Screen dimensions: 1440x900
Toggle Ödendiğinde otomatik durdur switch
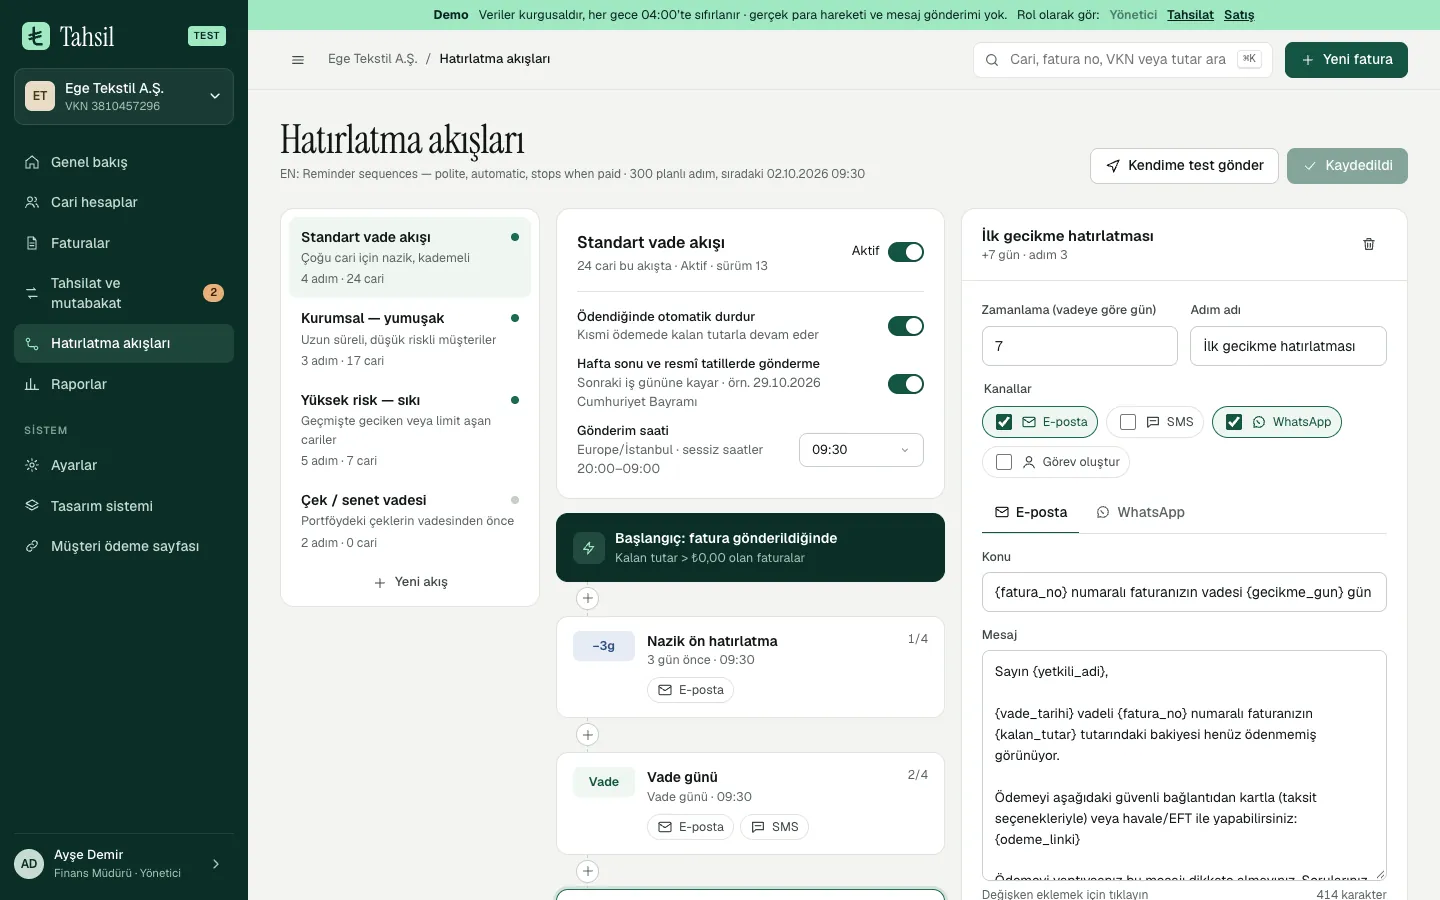point(906,326)
